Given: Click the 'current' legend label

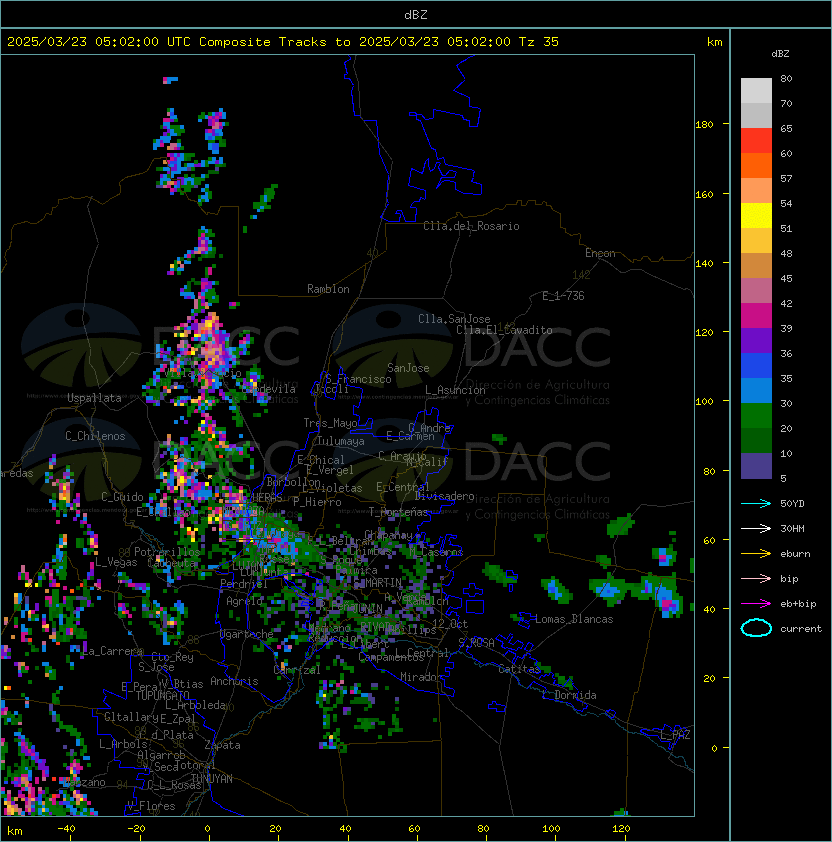Looking at the screenshot, I should (x=801, y=629).
